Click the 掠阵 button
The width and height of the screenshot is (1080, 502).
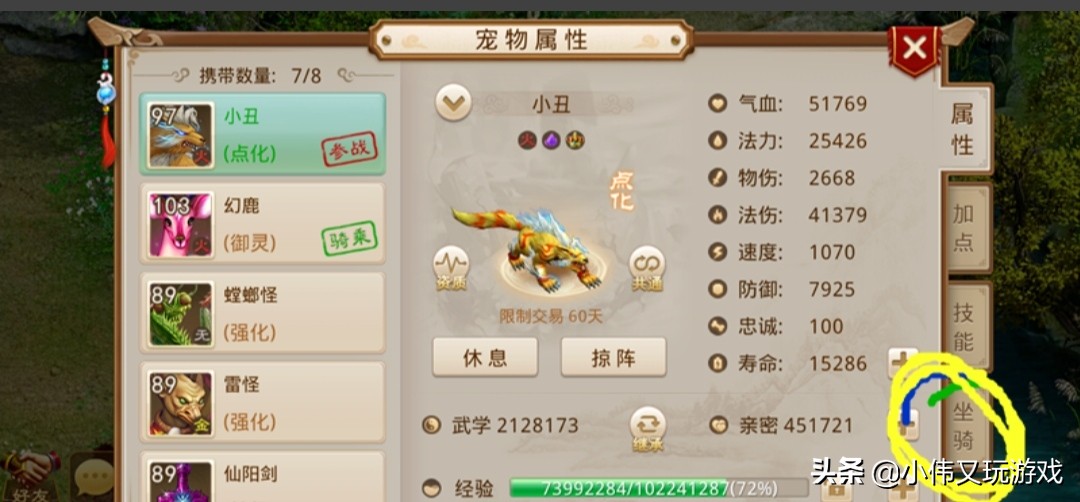coord(613,357)
